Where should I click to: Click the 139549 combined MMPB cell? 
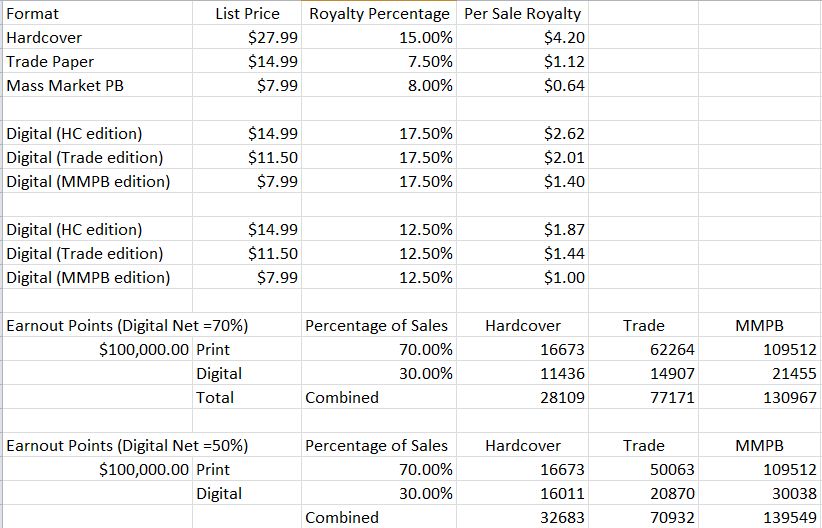760,517
